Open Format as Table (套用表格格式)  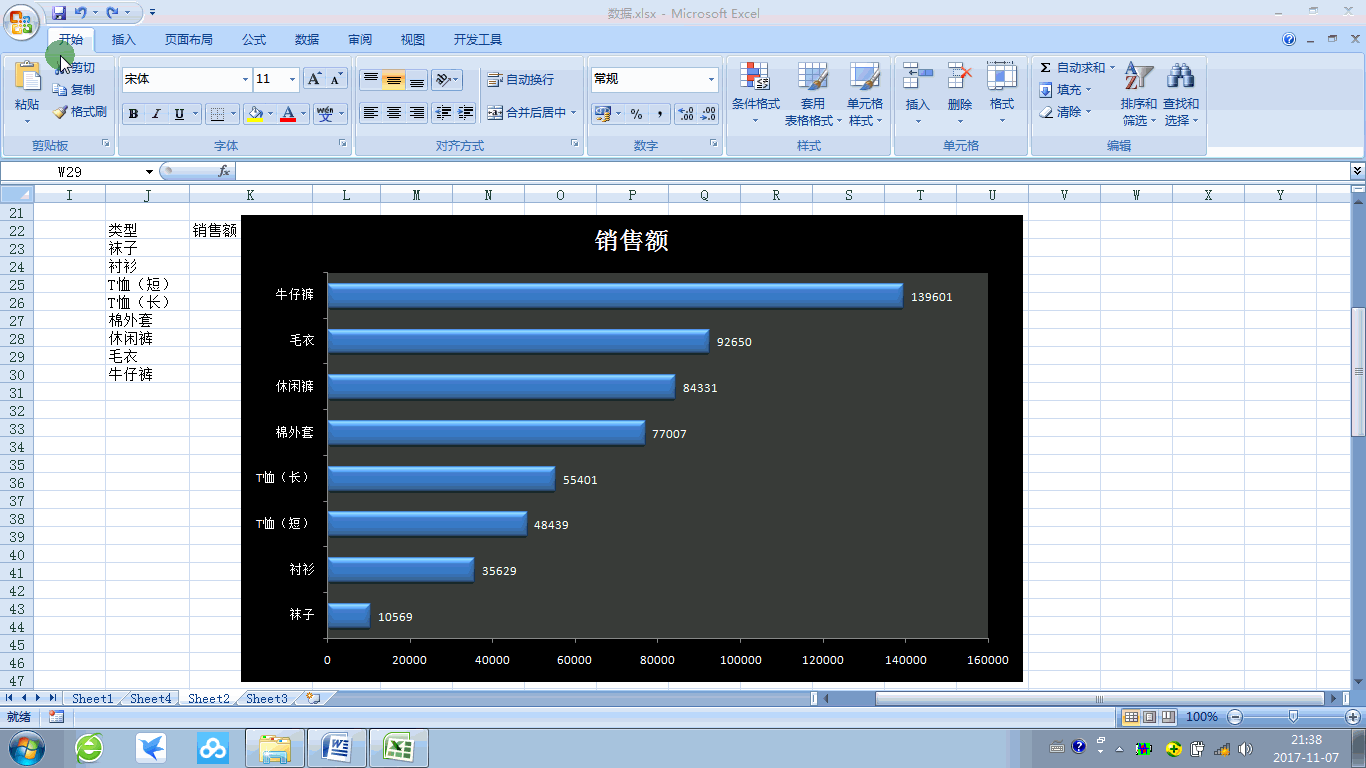pos(812,94)
